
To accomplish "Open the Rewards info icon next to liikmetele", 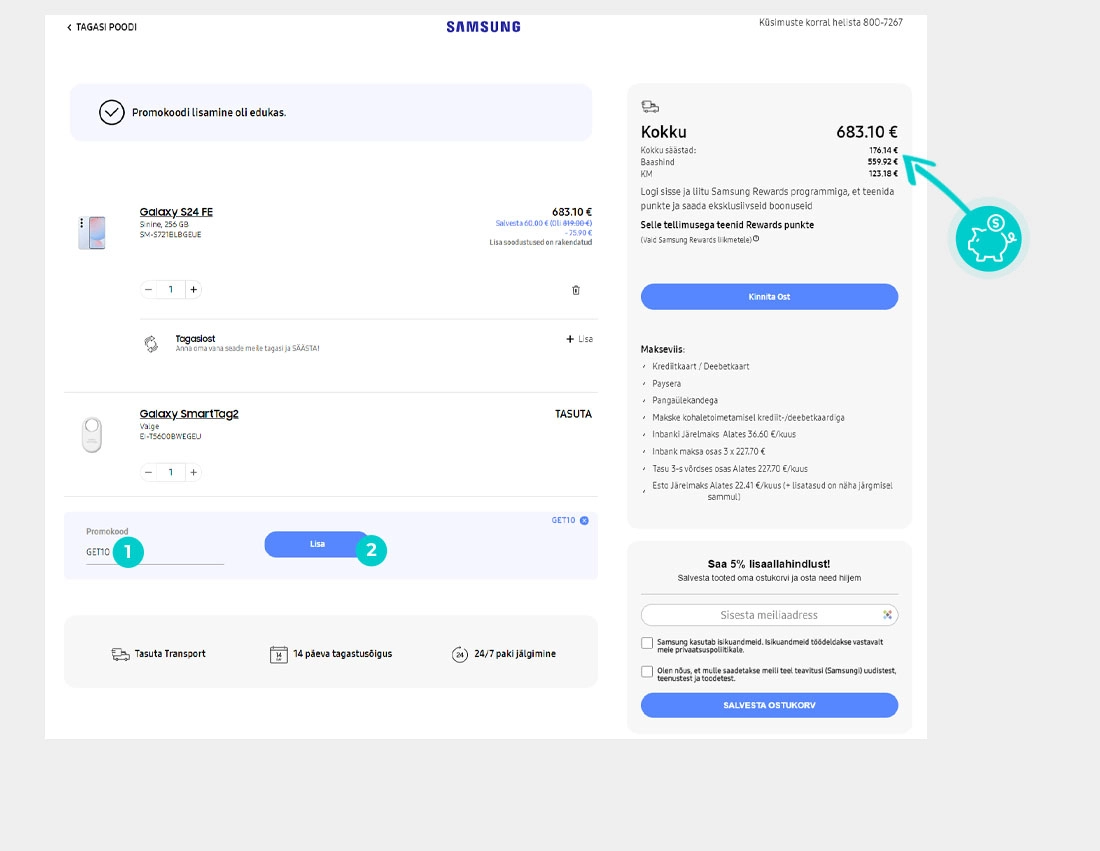I will 756,239.
